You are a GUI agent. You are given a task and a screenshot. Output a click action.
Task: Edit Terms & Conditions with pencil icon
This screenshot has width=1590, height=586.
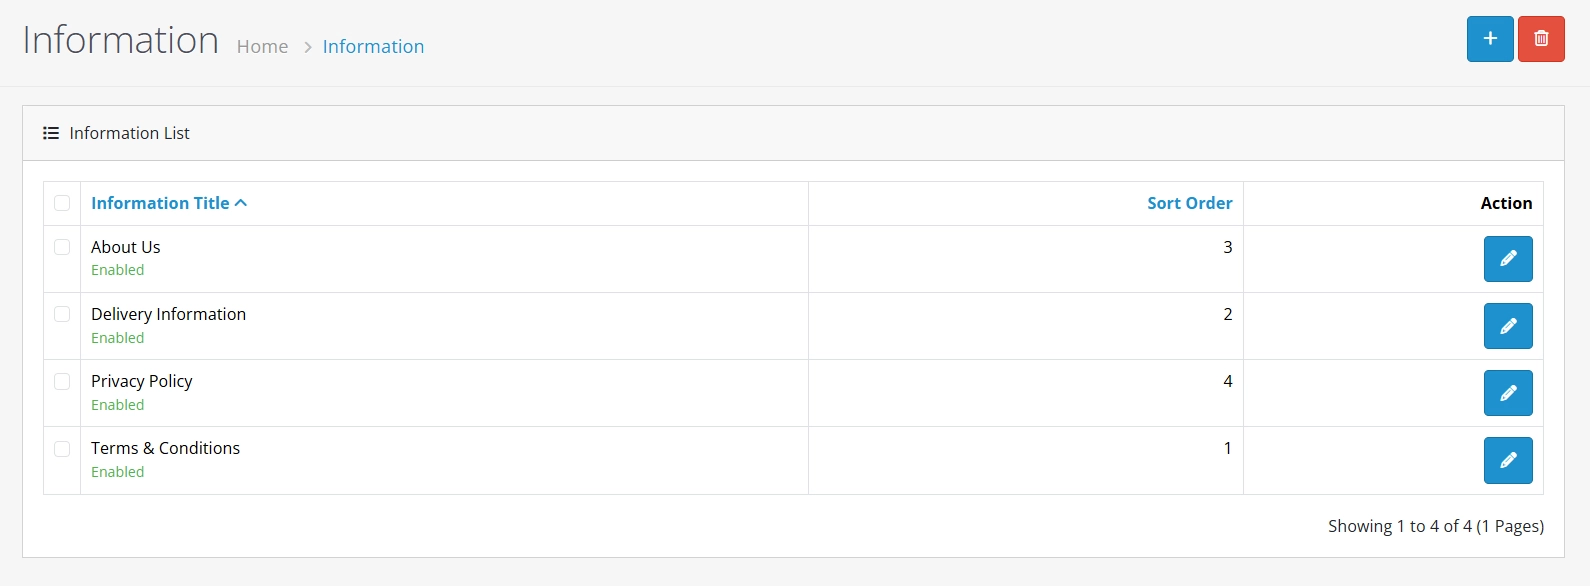pyautogui.click(x=1508, y=460)
